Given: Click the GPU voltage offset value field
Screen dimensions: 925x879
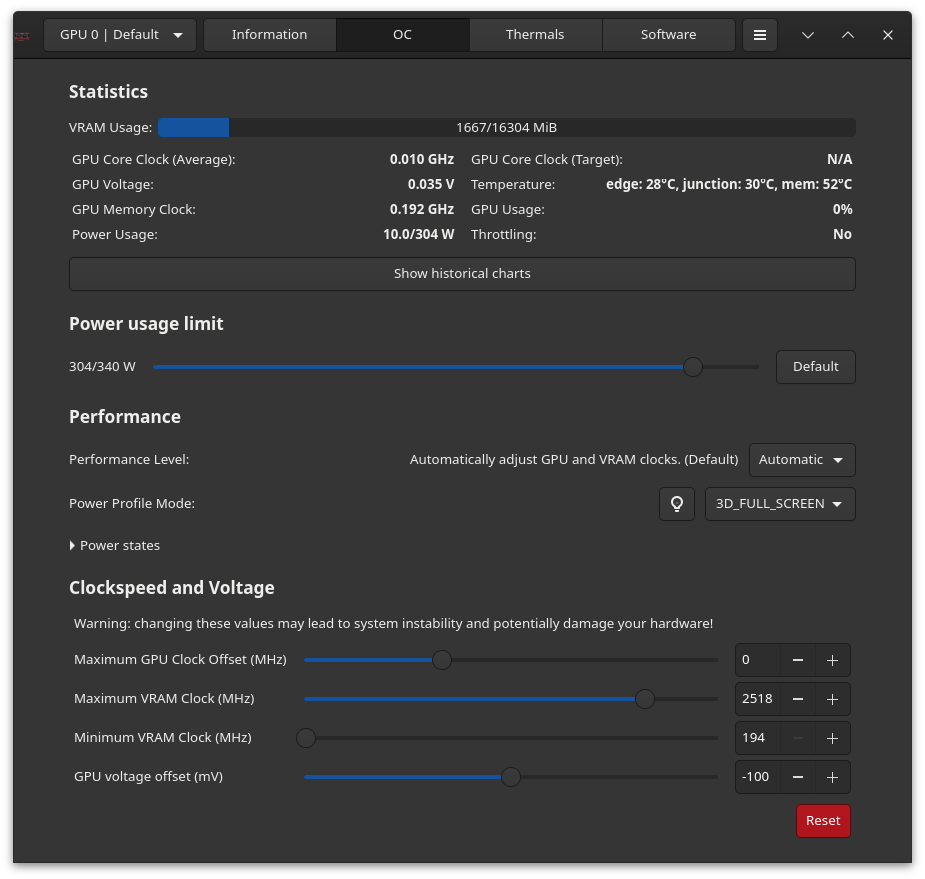Looking at the screenshot, I should pos(757,777).
